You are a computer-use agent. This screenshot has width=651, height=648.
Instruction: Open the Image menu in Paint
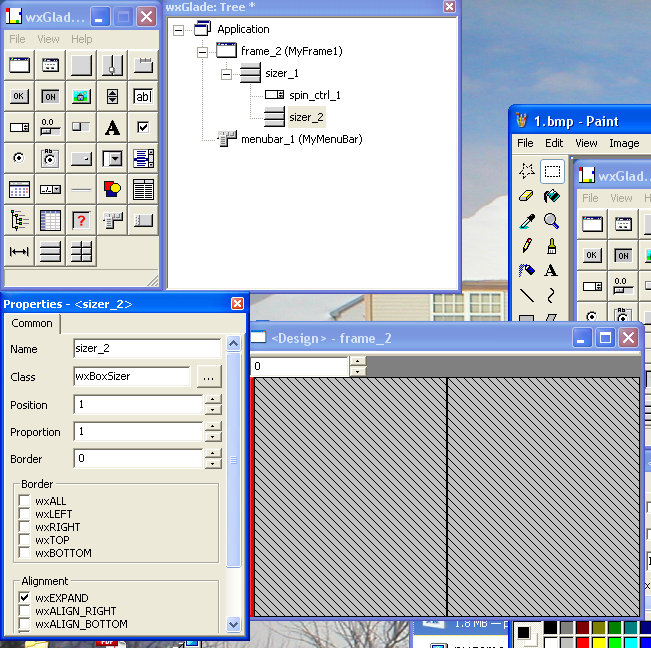(624, 143)
